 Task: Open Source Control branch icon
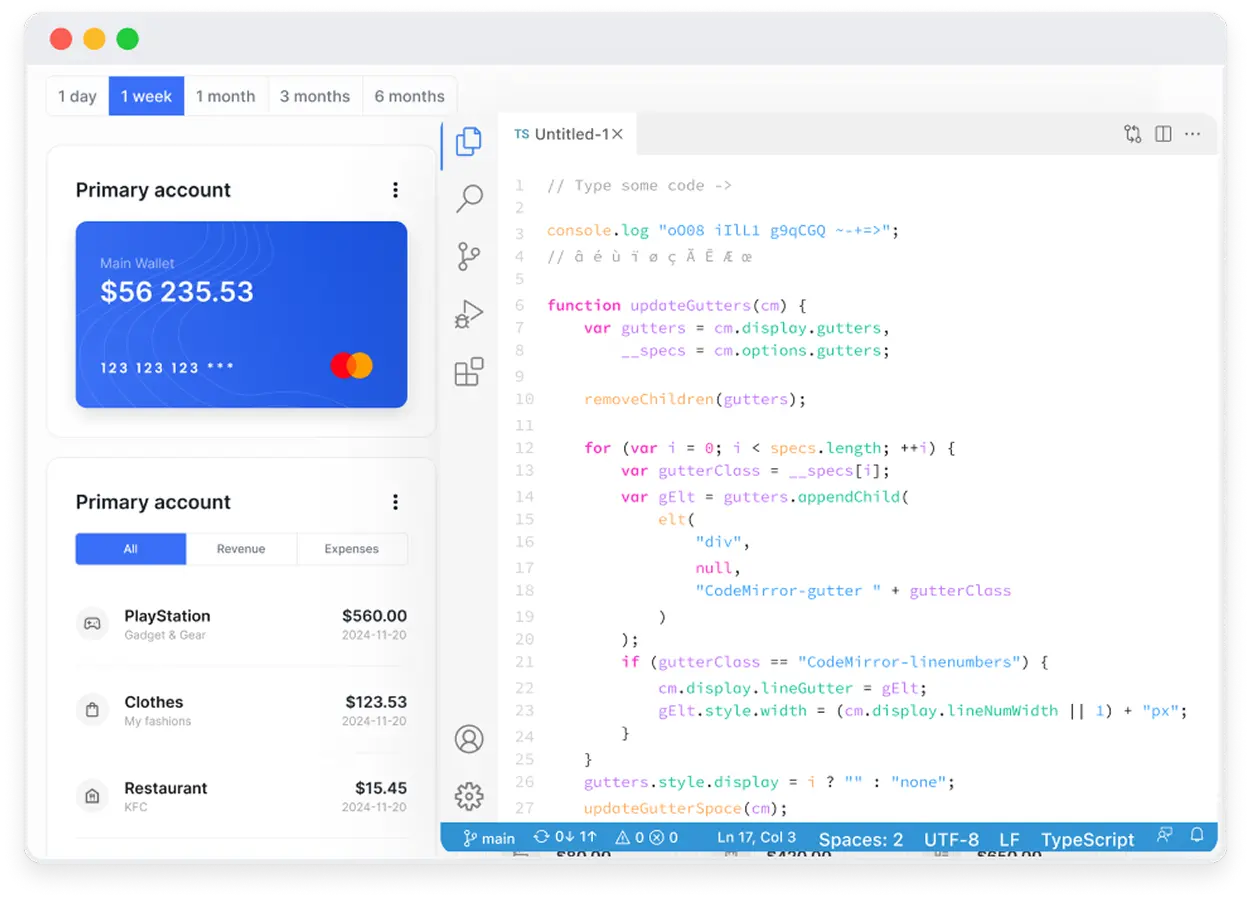pos(469,256)
